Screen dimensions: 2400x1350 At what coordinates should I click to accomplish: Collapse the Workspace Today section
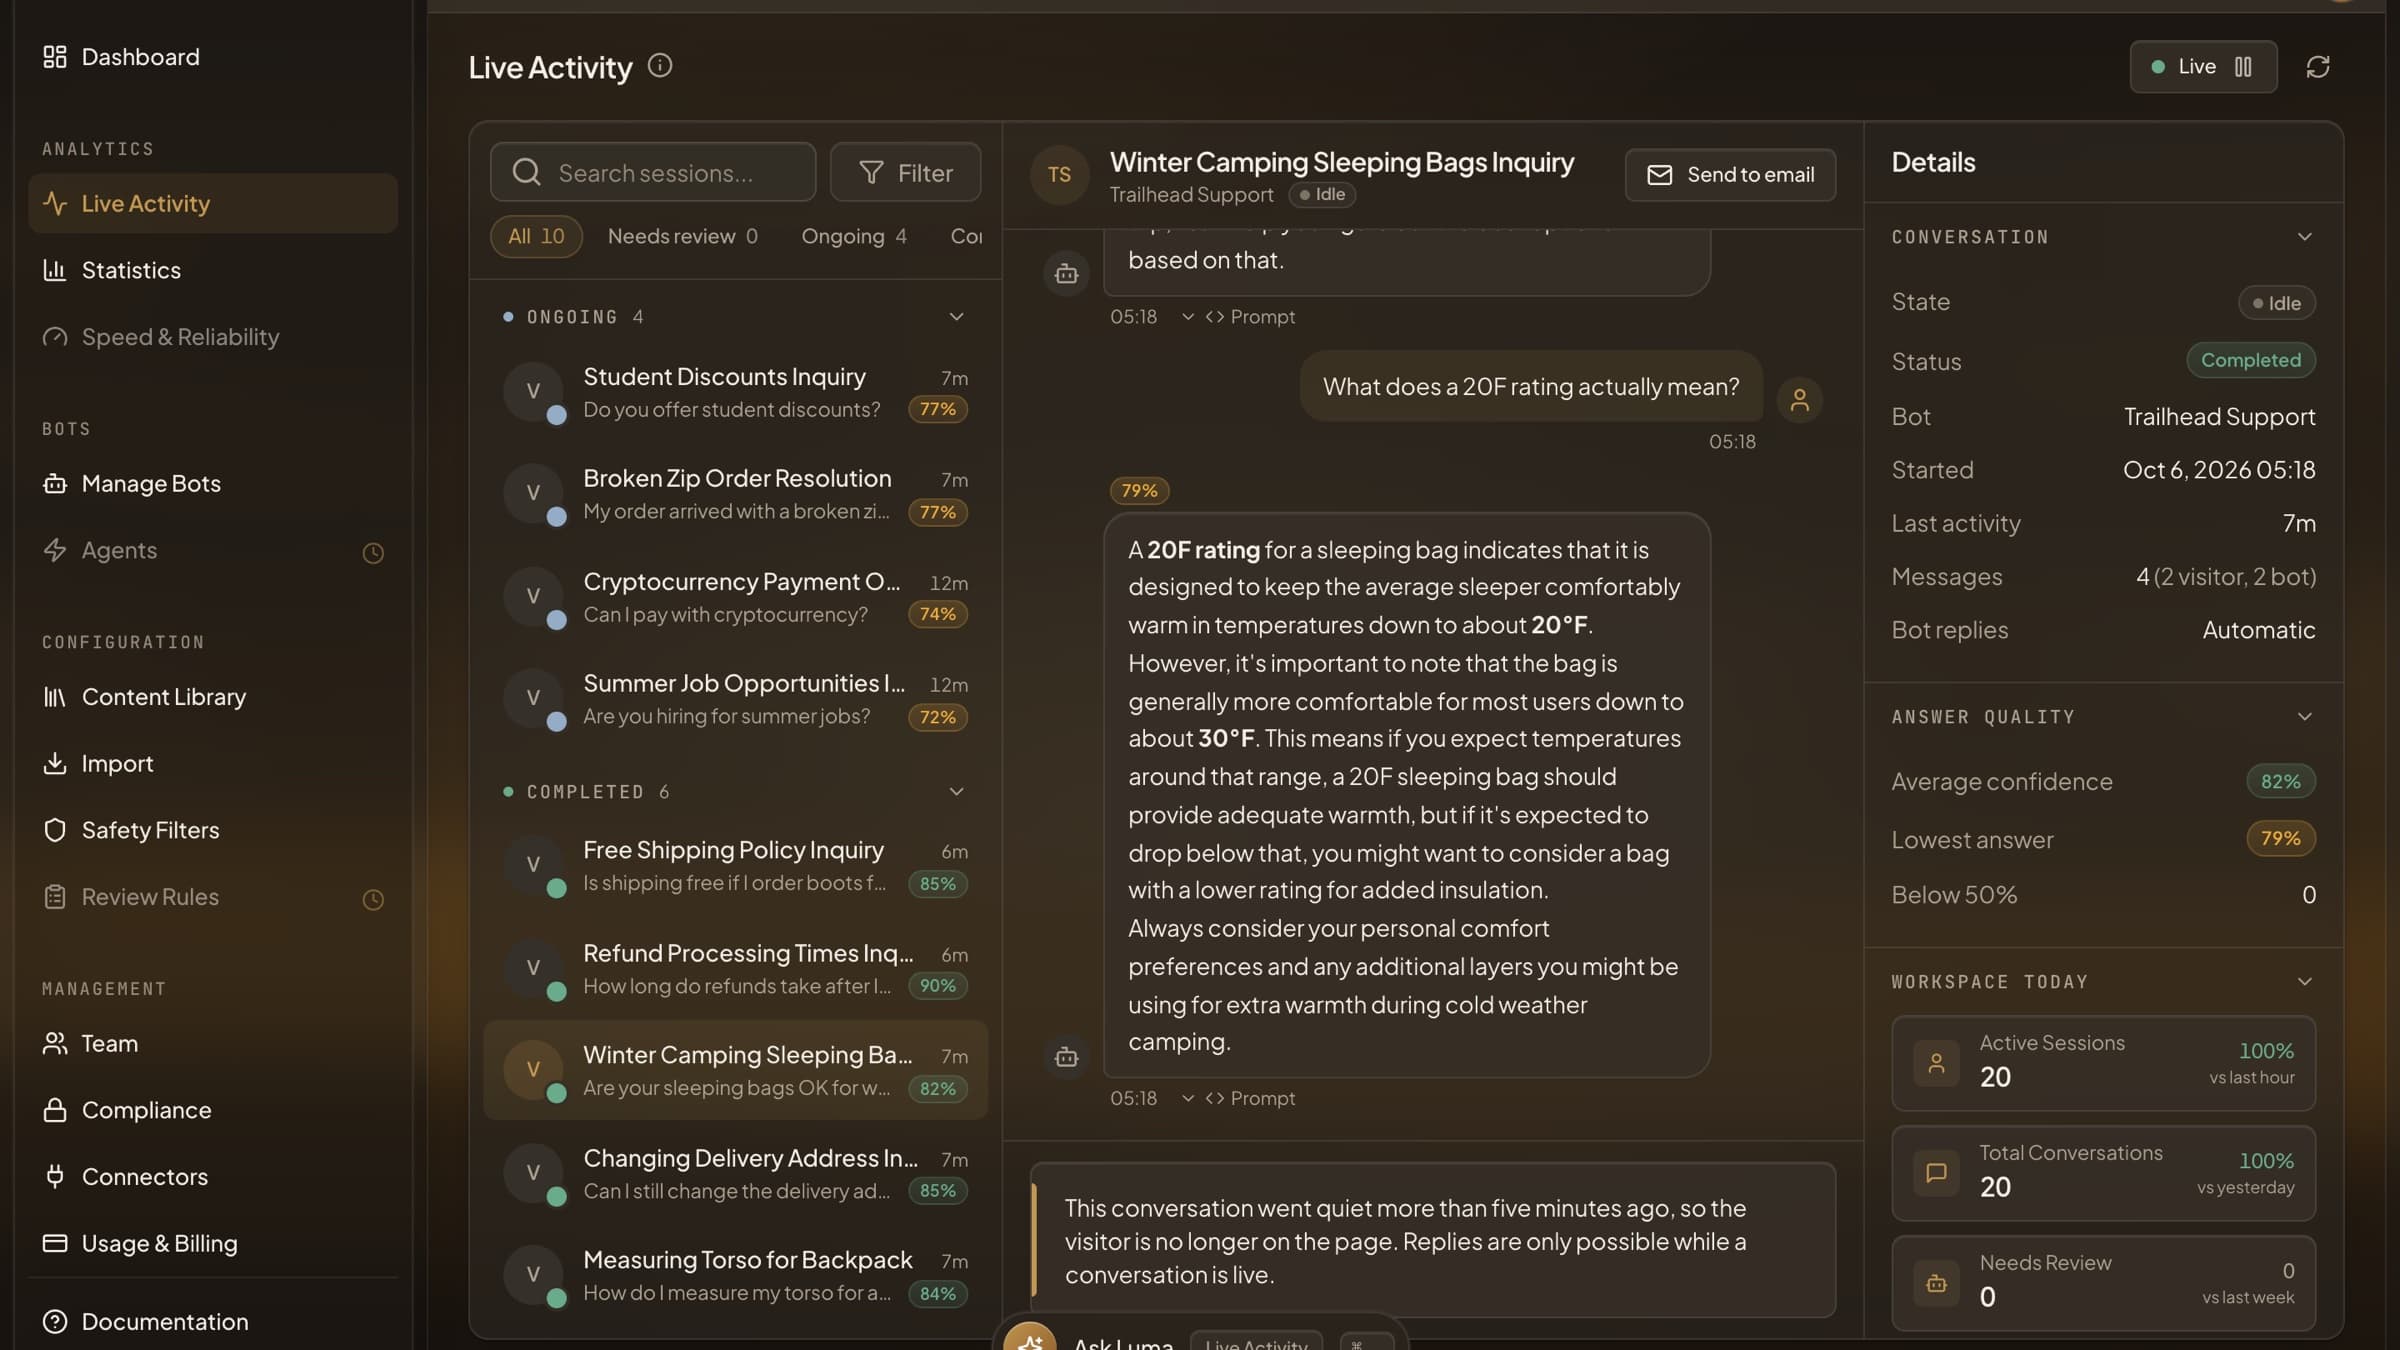pyautogui.click(x=2304, y=982)
